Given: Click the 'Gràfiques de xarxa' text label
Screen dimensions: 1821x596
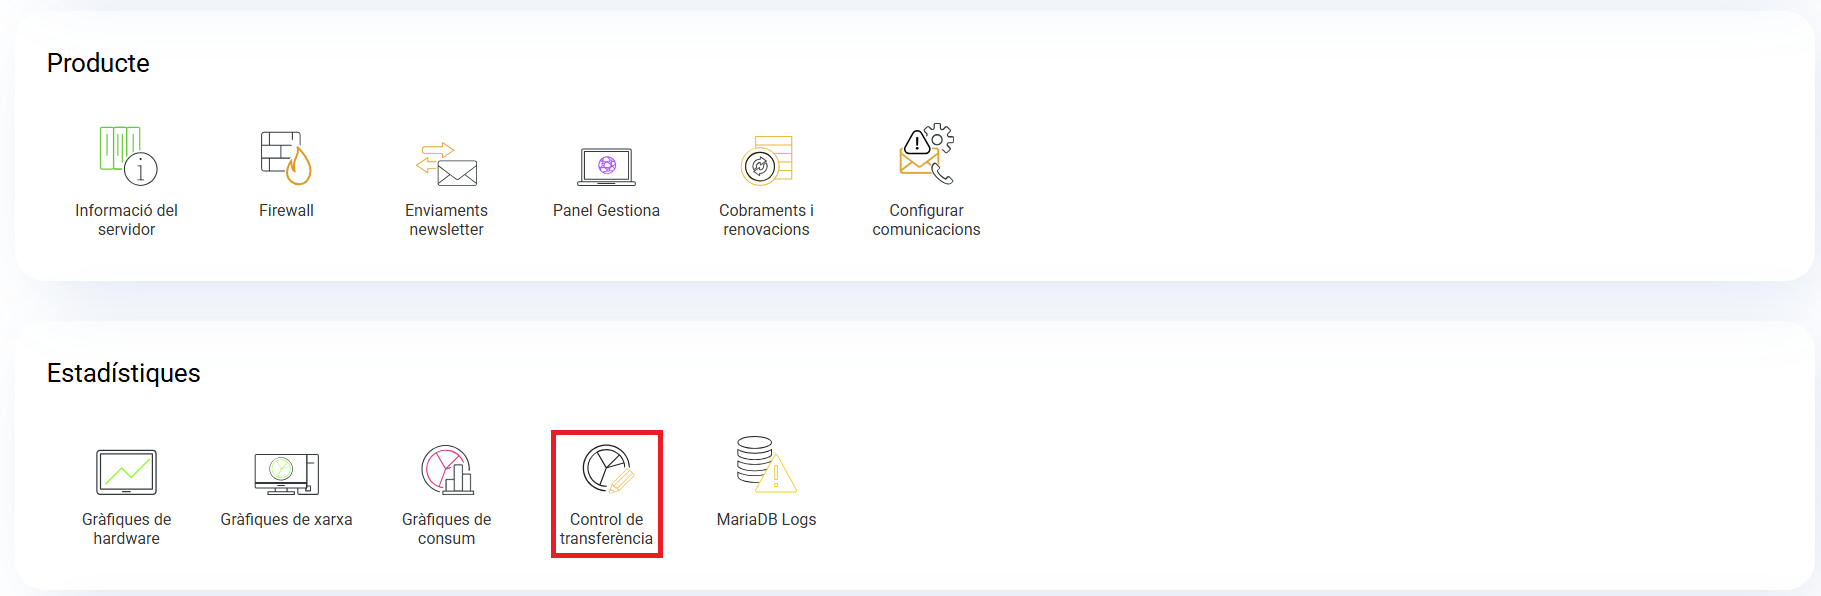Looking at the screenshot, I should click(286, 520).
